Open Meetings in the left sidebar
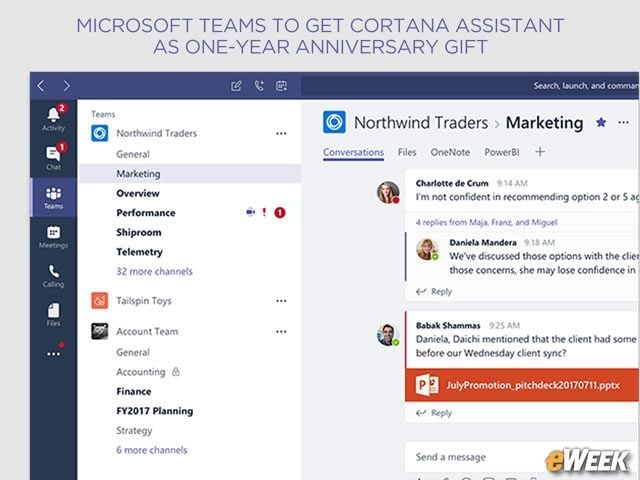The width and height of the screenshot is (640, 480). tap(53, 237)
